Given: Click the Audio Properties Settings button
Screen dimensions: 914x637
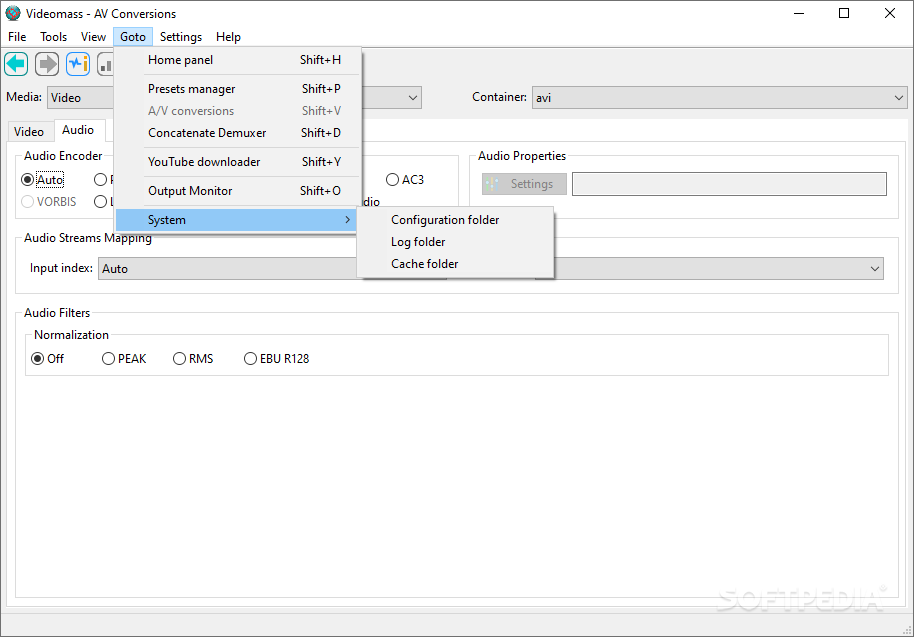Looking at the screenshot, I should click(524, 184).
